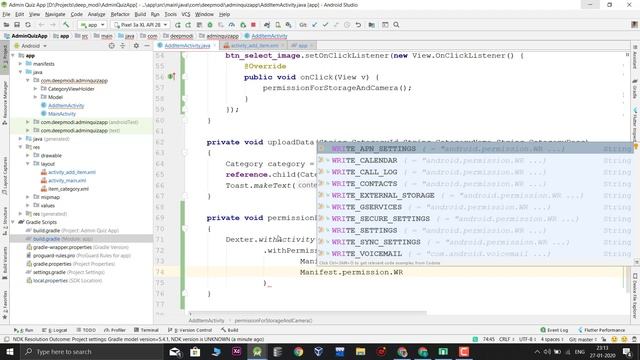
Task: Choose WRITE_CALENDAR suggestion
Action: (475, 160)
